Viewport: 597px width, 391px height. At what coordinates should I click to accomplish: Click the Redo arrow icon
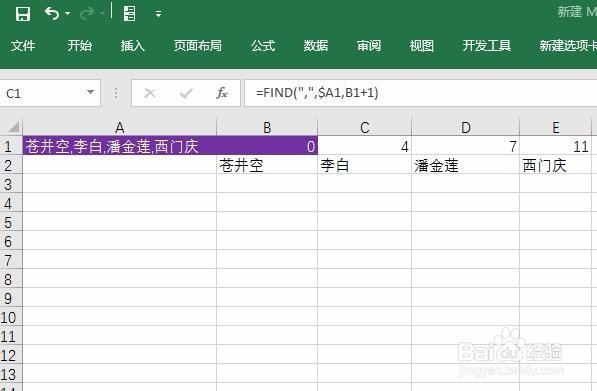tap(87, 14)
